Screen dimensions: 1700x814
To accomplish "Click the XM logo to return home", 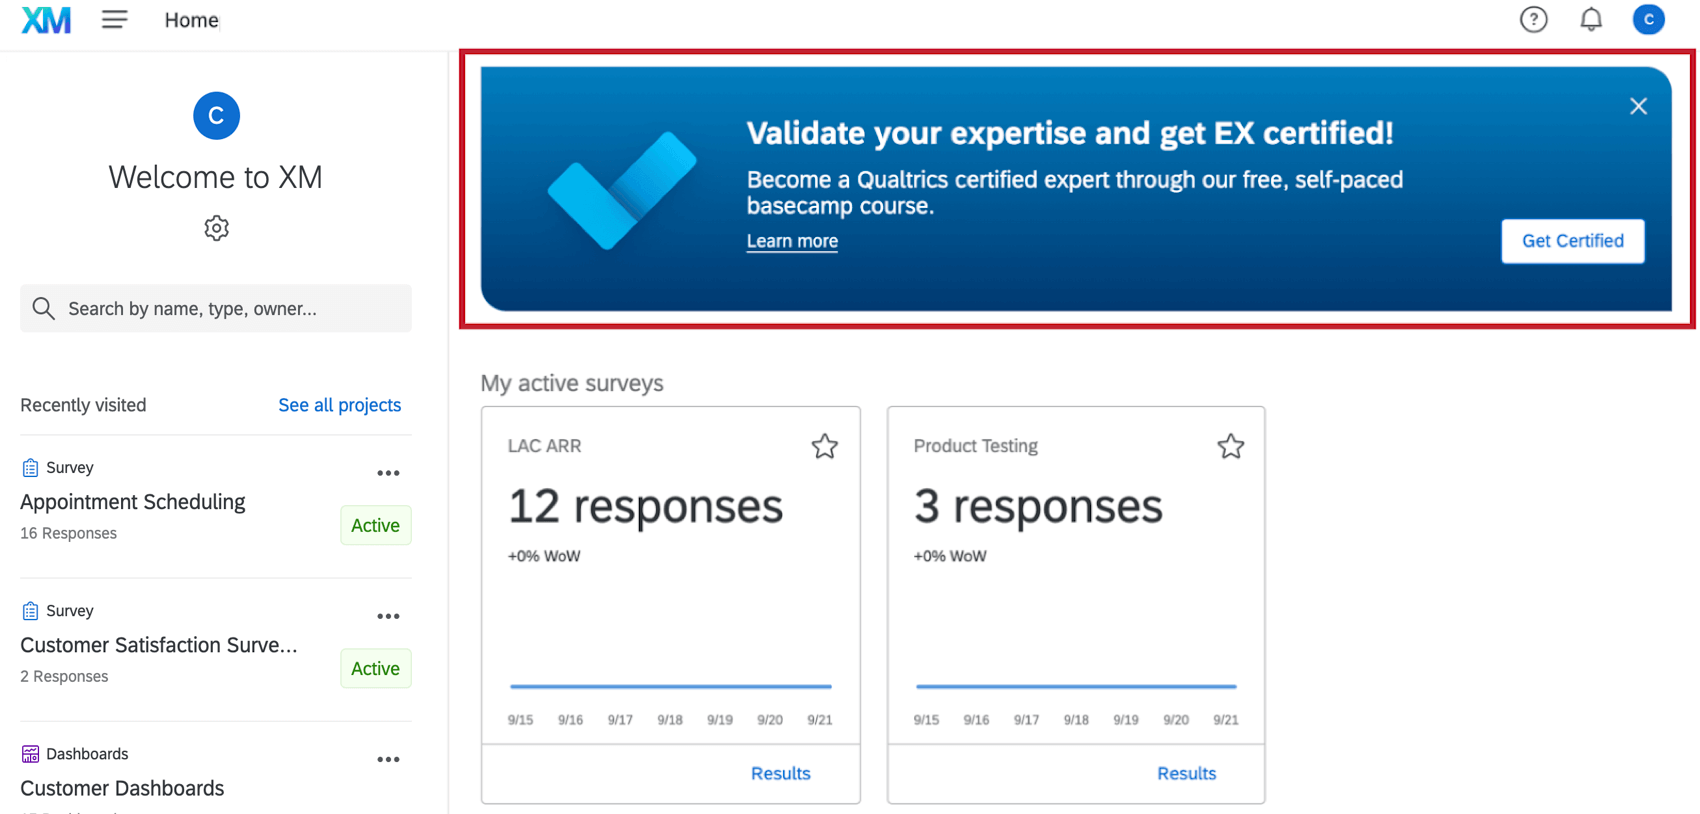I will pos(45,19).
